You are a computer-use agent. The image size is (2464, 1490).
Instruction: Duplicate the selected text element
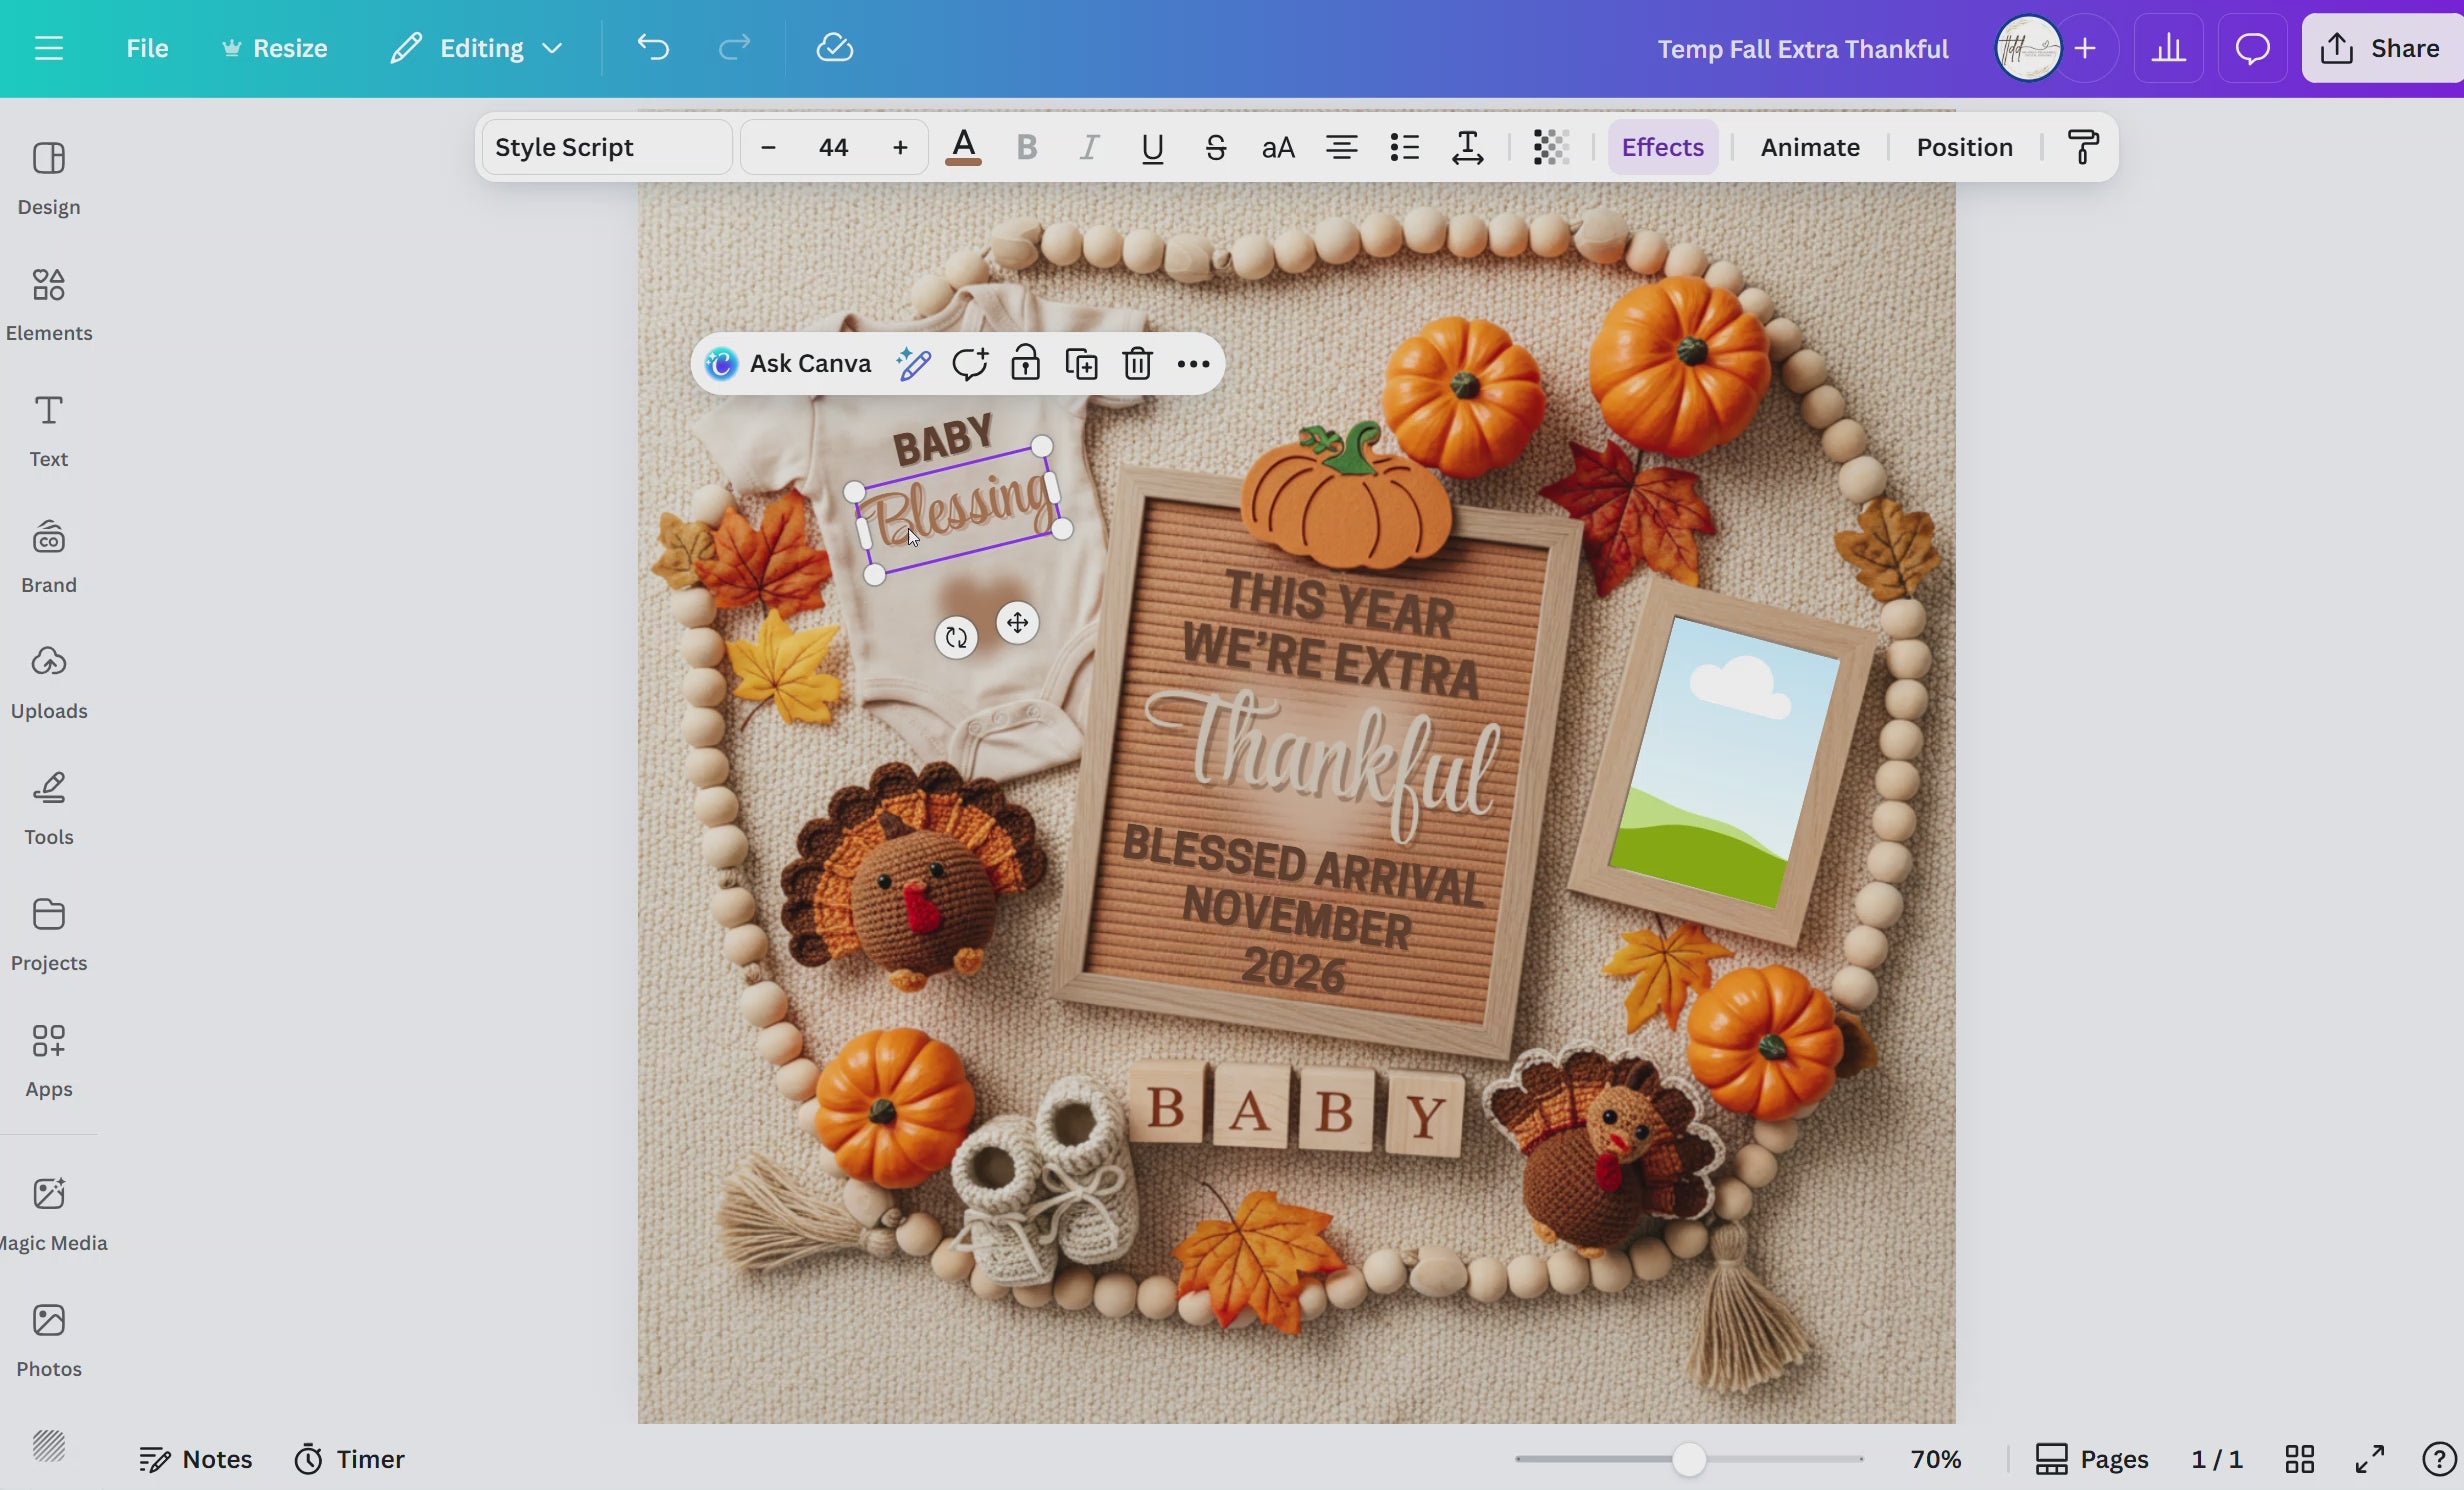(1080, 363)
